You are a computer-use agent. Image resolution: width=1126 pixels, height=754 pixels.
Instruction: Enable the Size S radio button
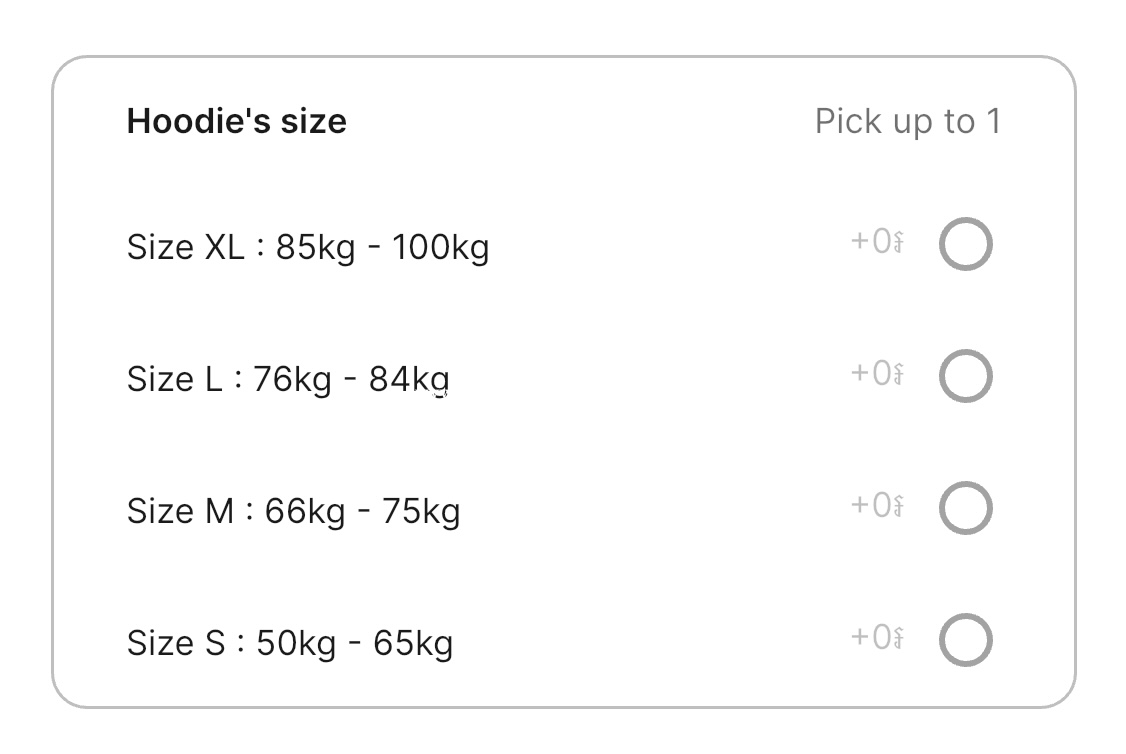coord(965,640)
